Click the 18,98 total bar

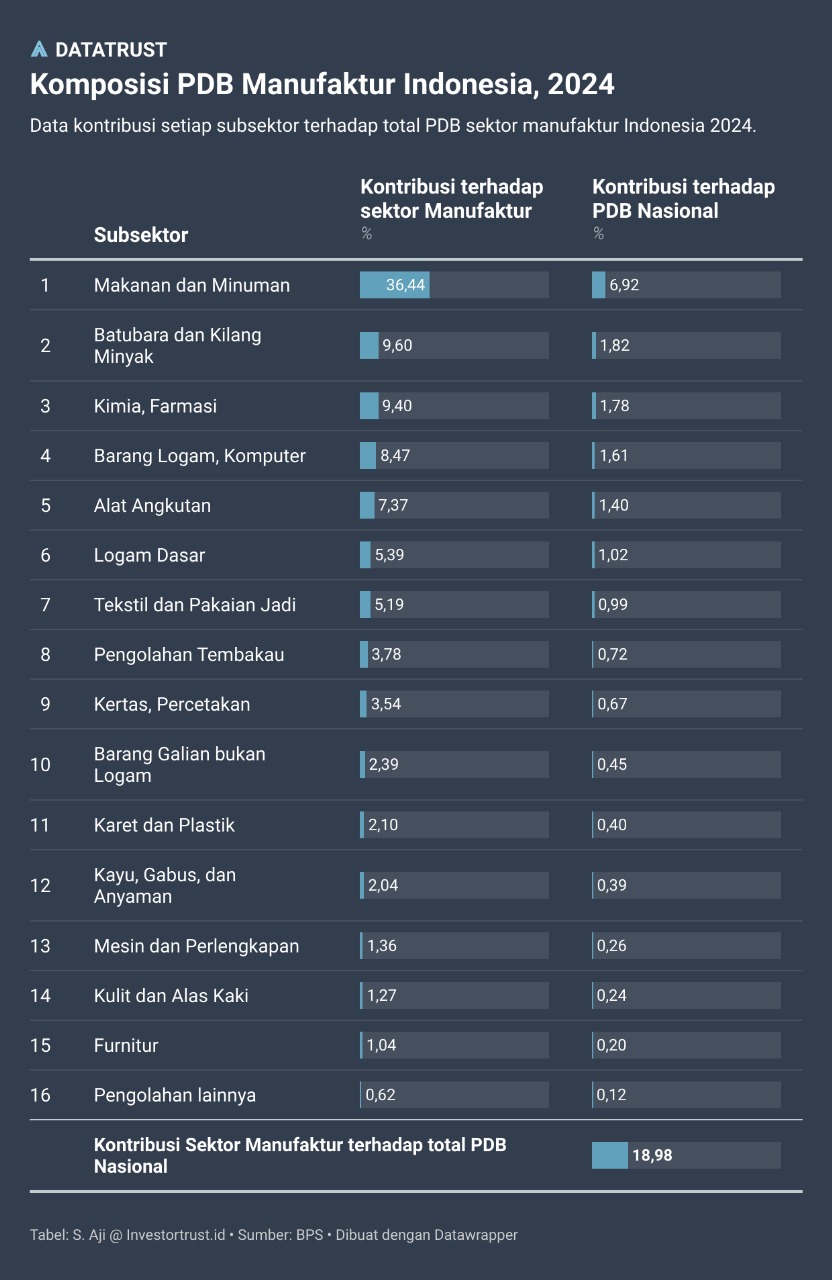[651, 1155]
